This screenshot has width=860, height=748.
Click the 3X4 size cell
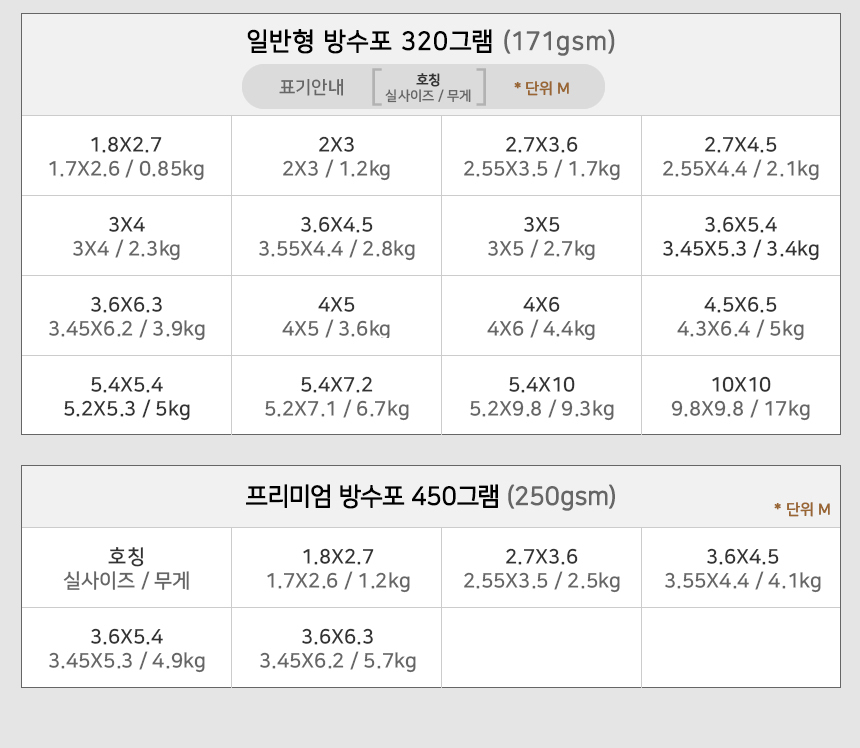pyautogui.click(x=126, y=236)
